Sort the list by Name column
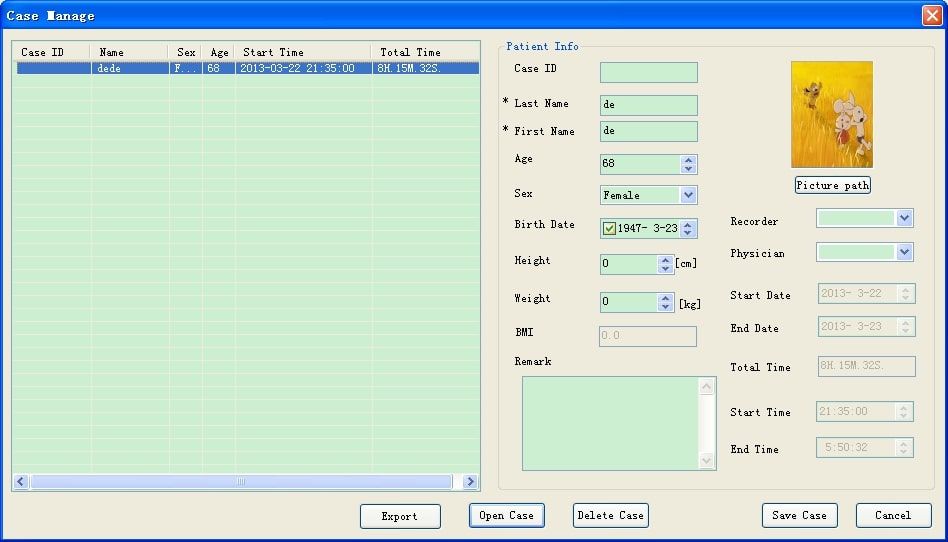 click(x=128, y=52)
